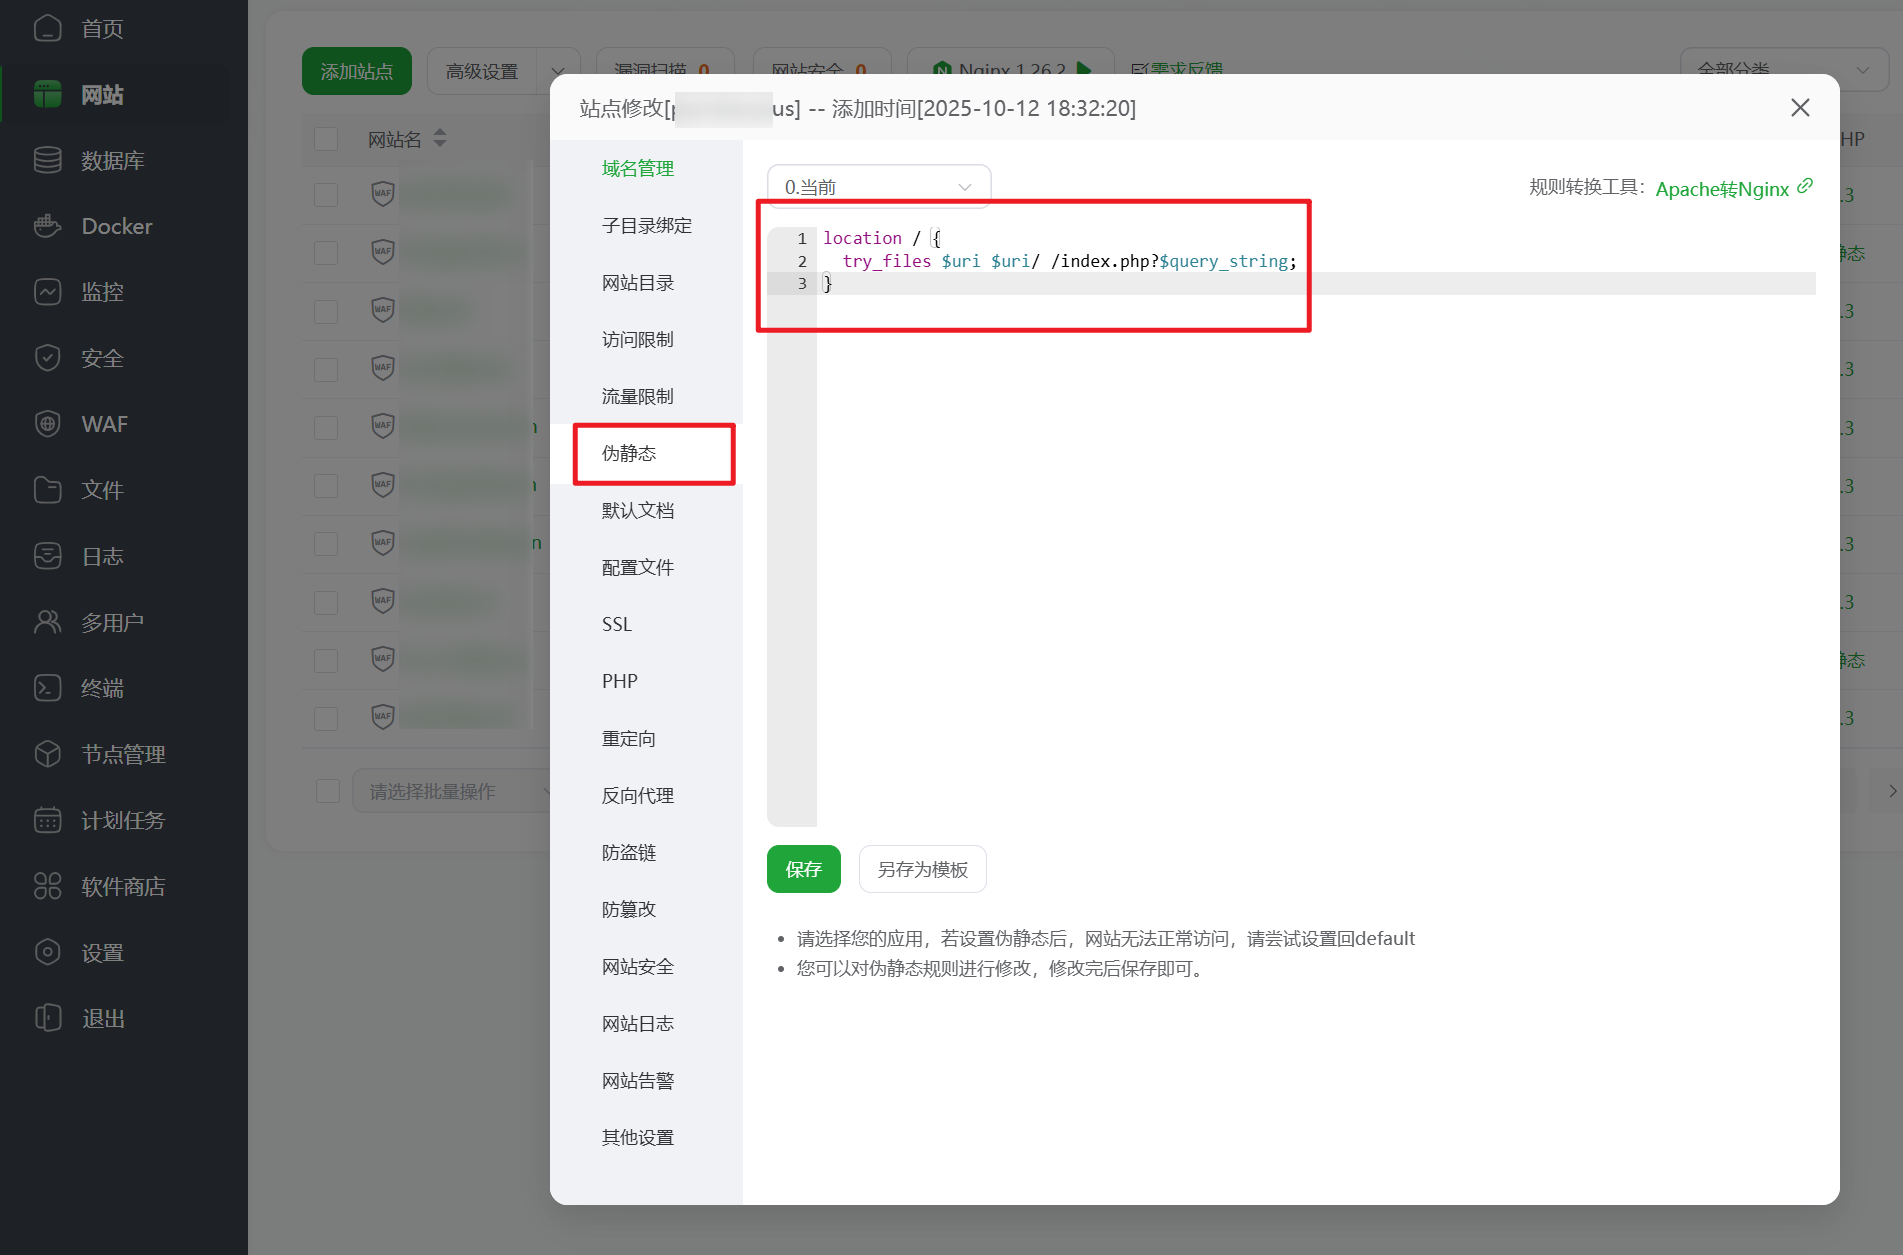Click the software store grid icon
The height and width of the screenshot is (1255, 1903).
pos(47,886)
